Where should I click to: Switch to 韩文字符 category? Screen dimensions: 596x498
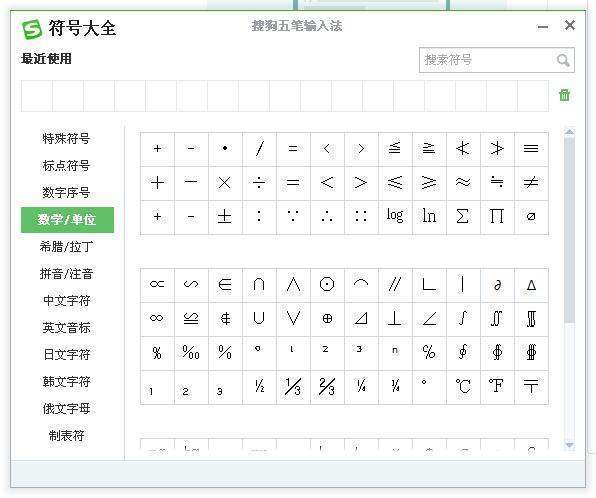pyautogui.click(x=66, y=382)
